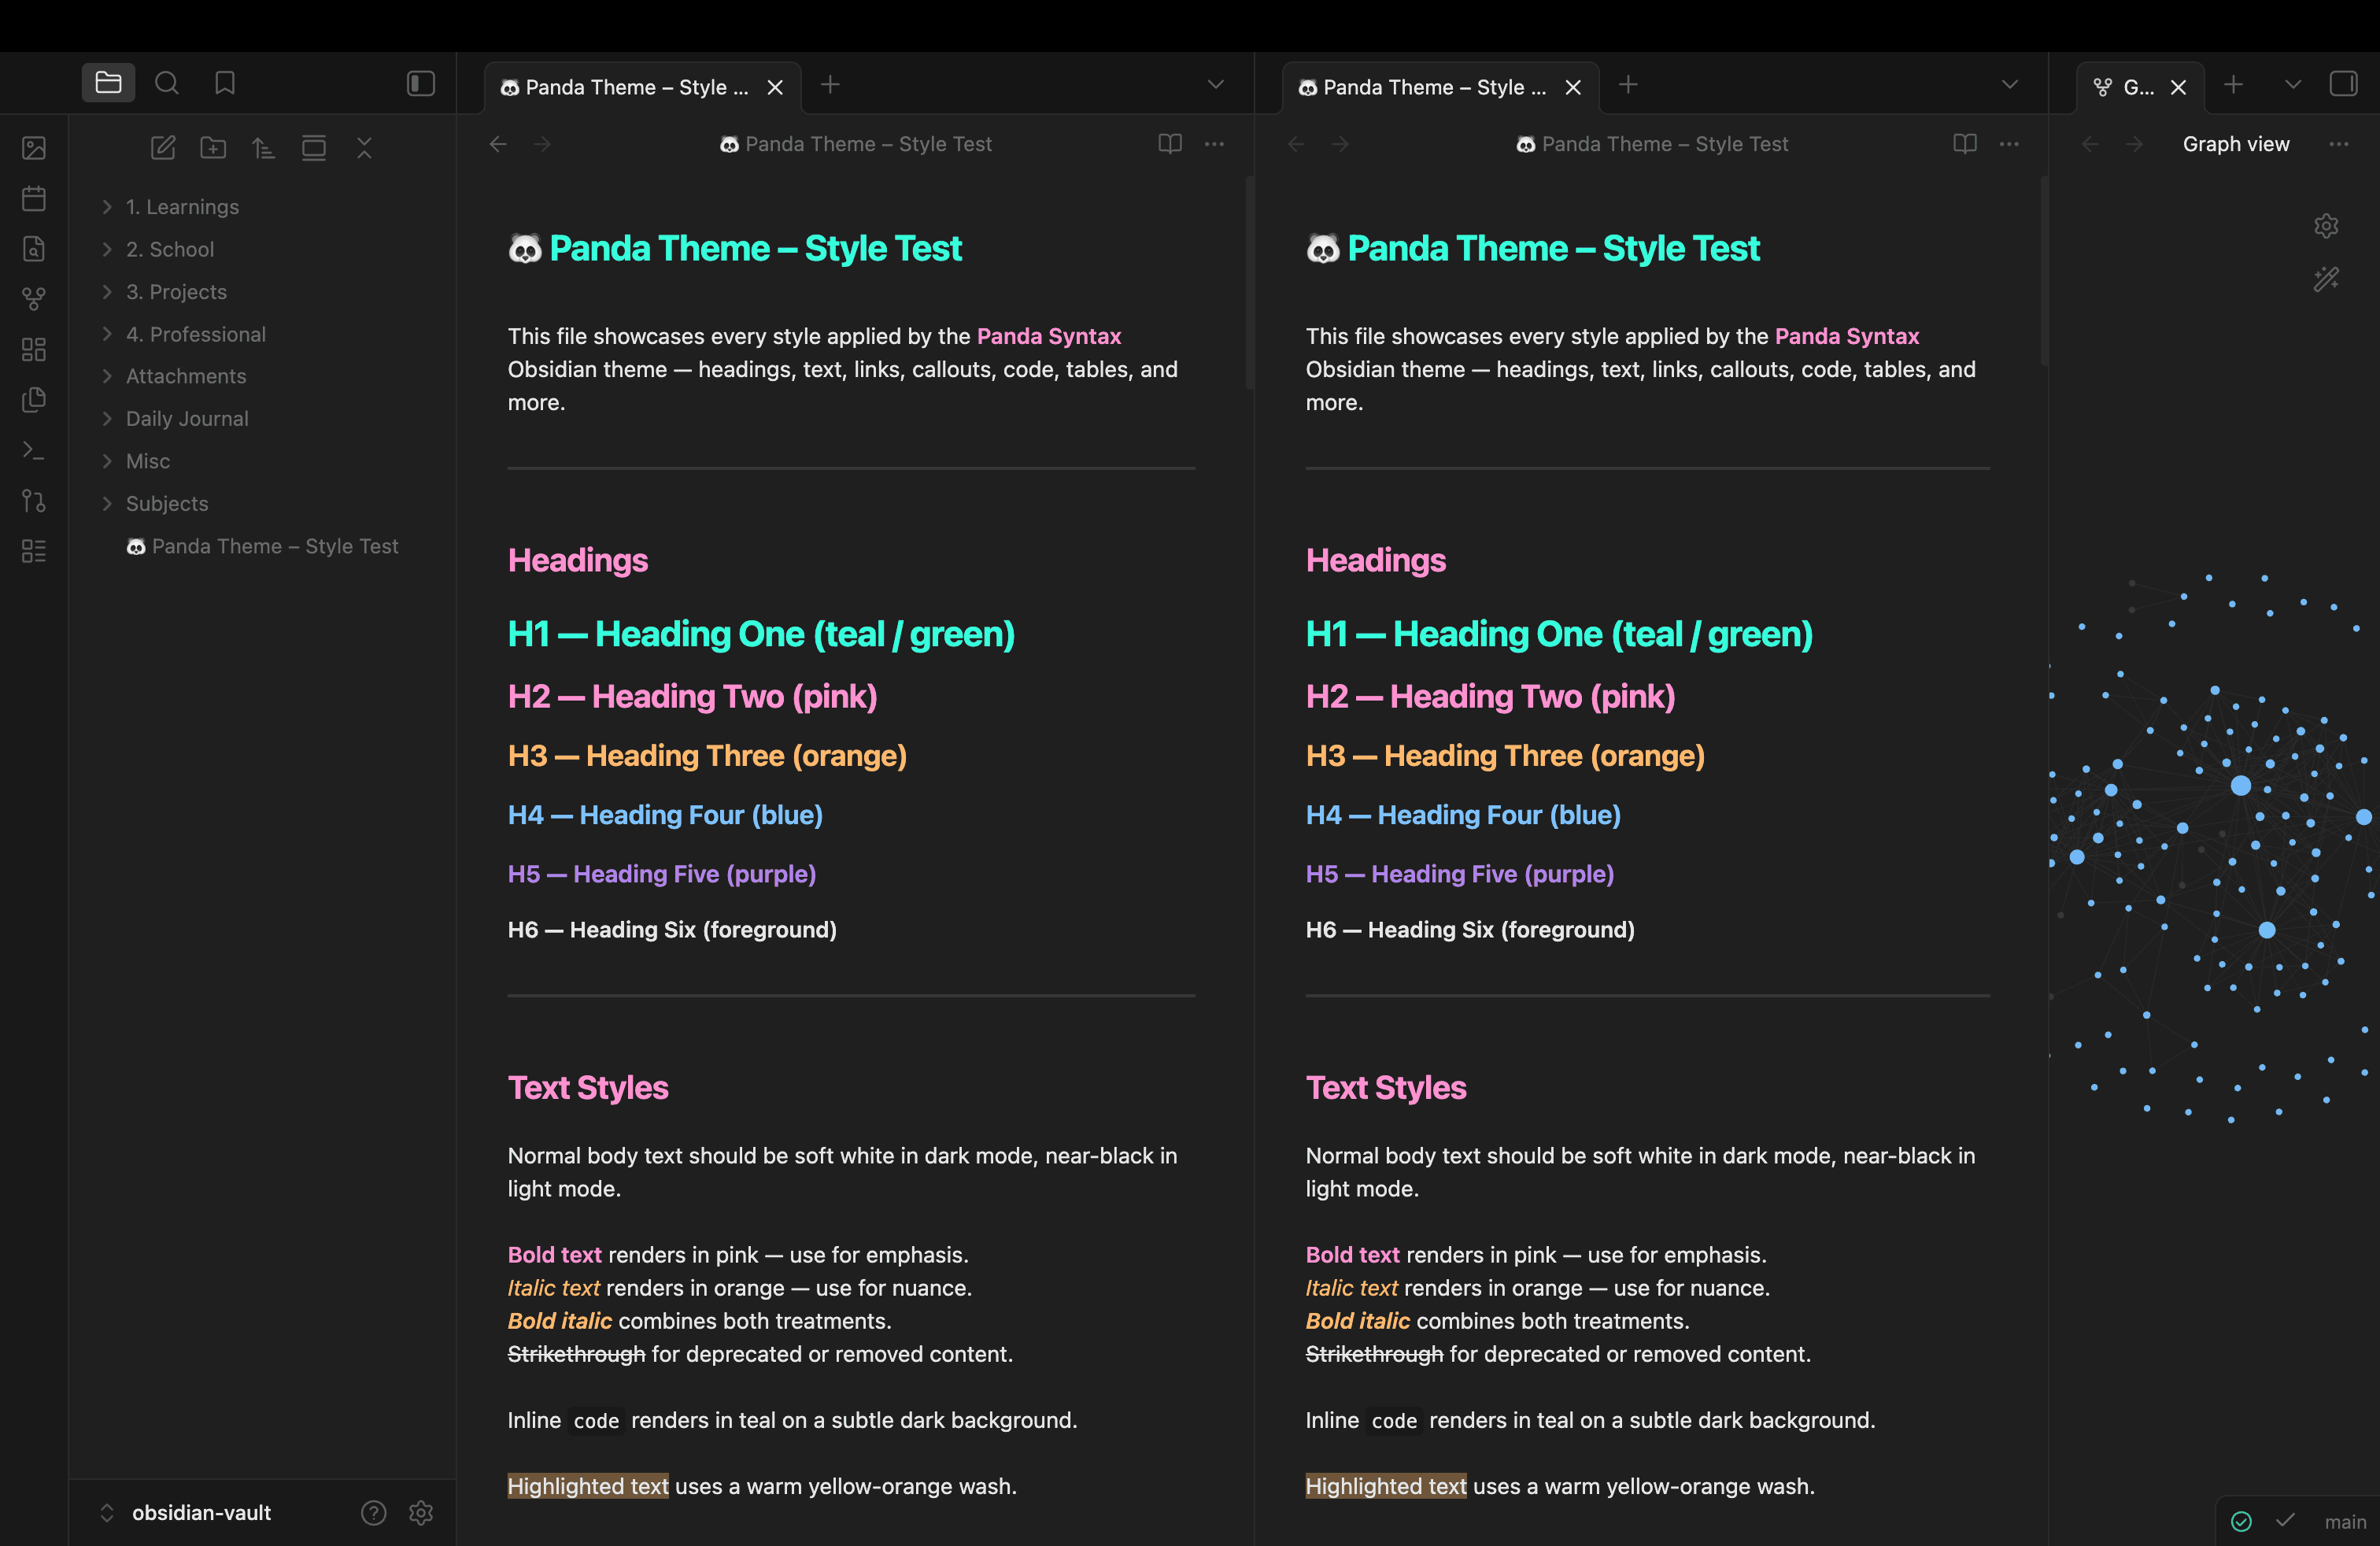The width and height of the screenshot is (2380, 1546).
Task: Click the git pull-request ribbon icon
Action: click(34, 500)
